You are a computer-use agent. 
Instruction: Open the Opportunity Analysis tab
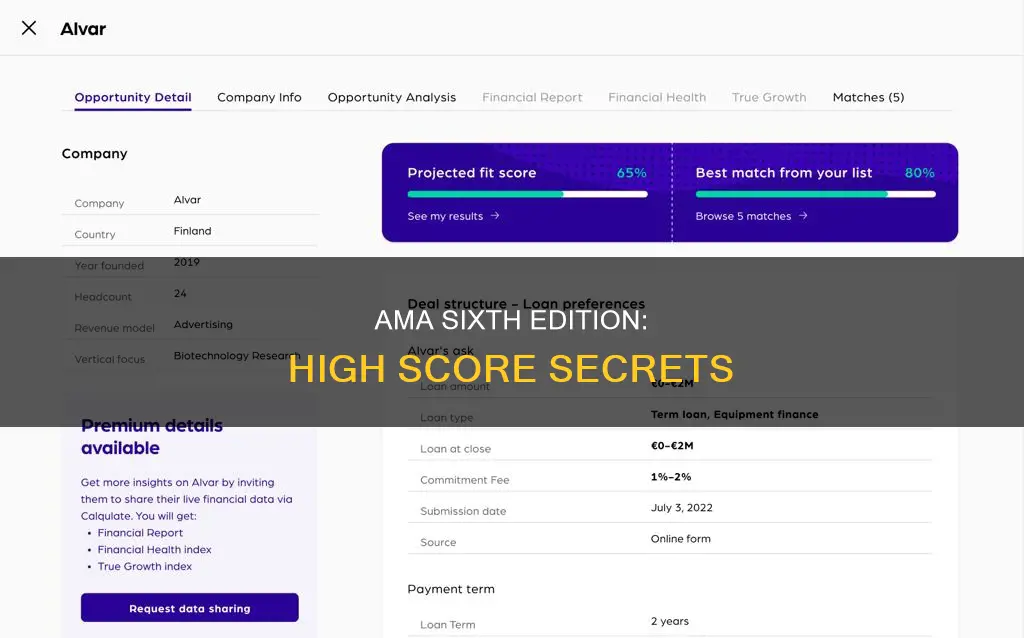(391, 97)
